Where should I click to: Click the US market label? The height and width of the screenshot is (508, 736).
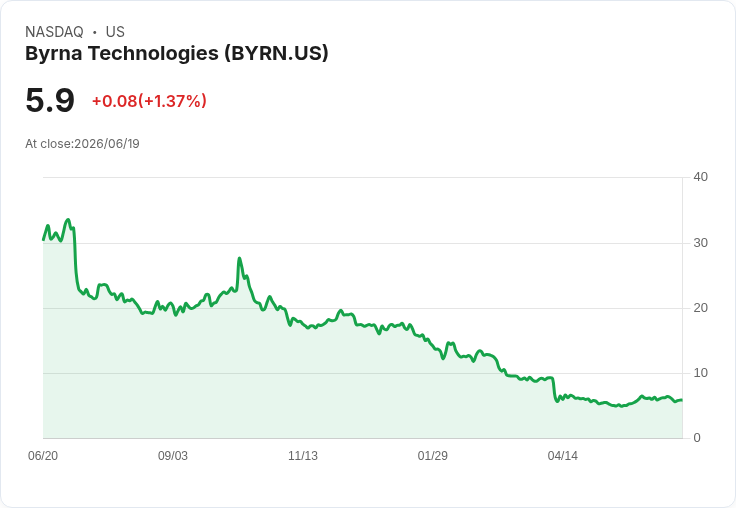(x=115, y=32)
